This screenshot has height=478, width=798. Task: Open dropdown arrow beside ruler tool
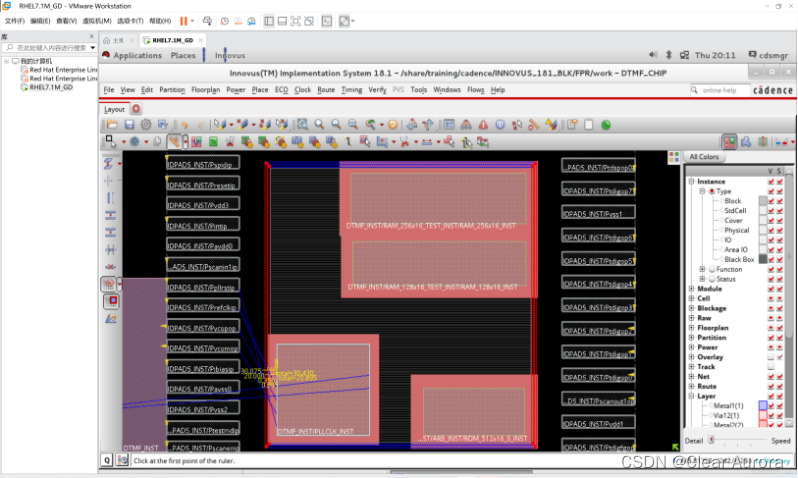(x=185, y=142)
